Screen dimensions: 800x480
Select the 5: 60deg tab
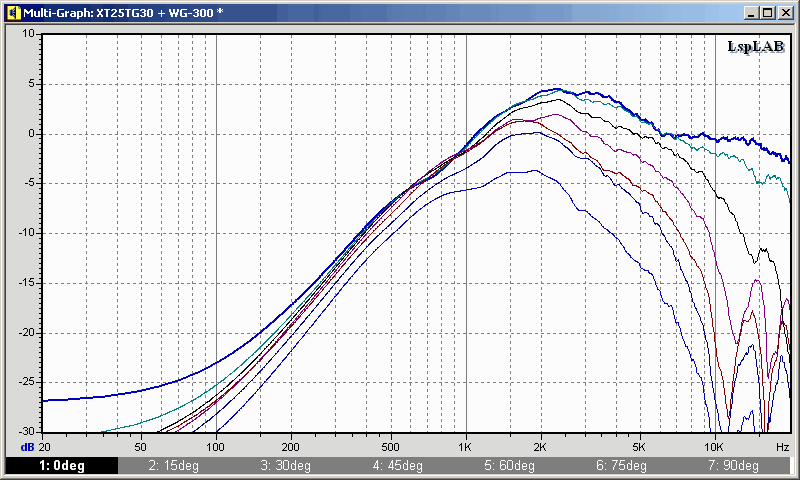(x=509, y=465)
